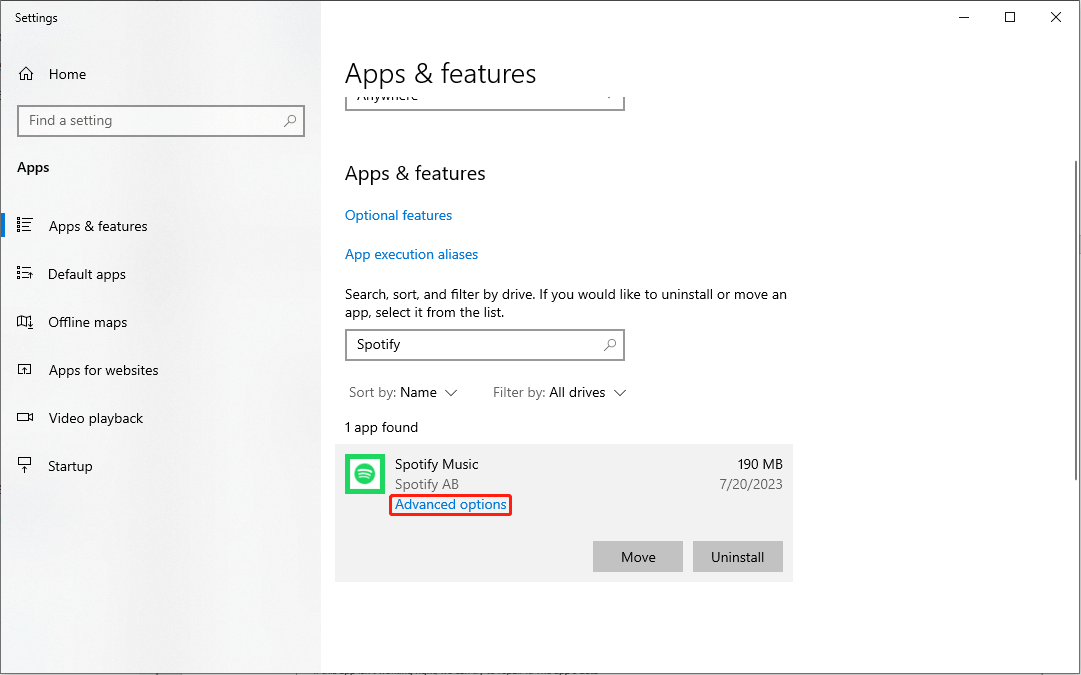
Task: Click the 7/20/2023 install date
Action: [751, 484]
